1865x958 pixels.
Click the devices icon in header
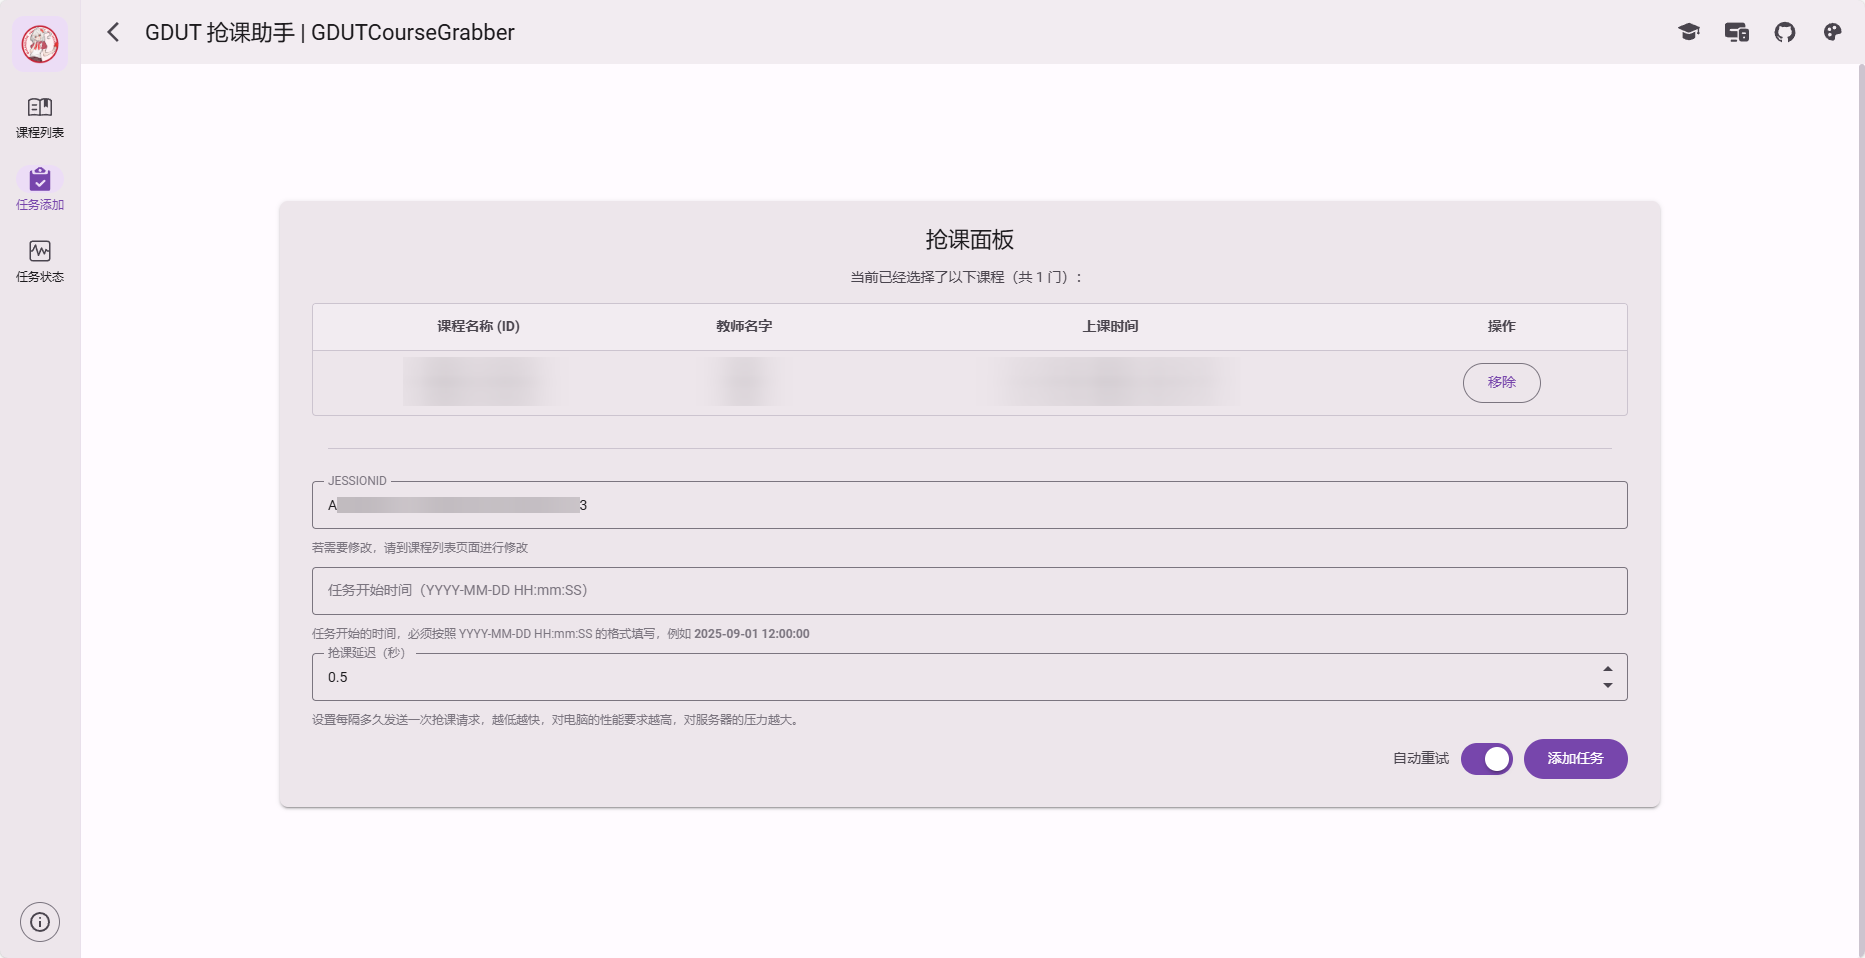pos(1737,32)
